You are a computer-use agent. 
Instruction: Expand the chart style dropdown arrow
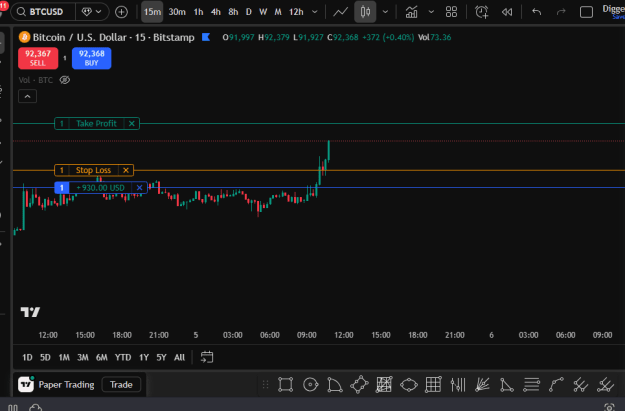[385, 12]
